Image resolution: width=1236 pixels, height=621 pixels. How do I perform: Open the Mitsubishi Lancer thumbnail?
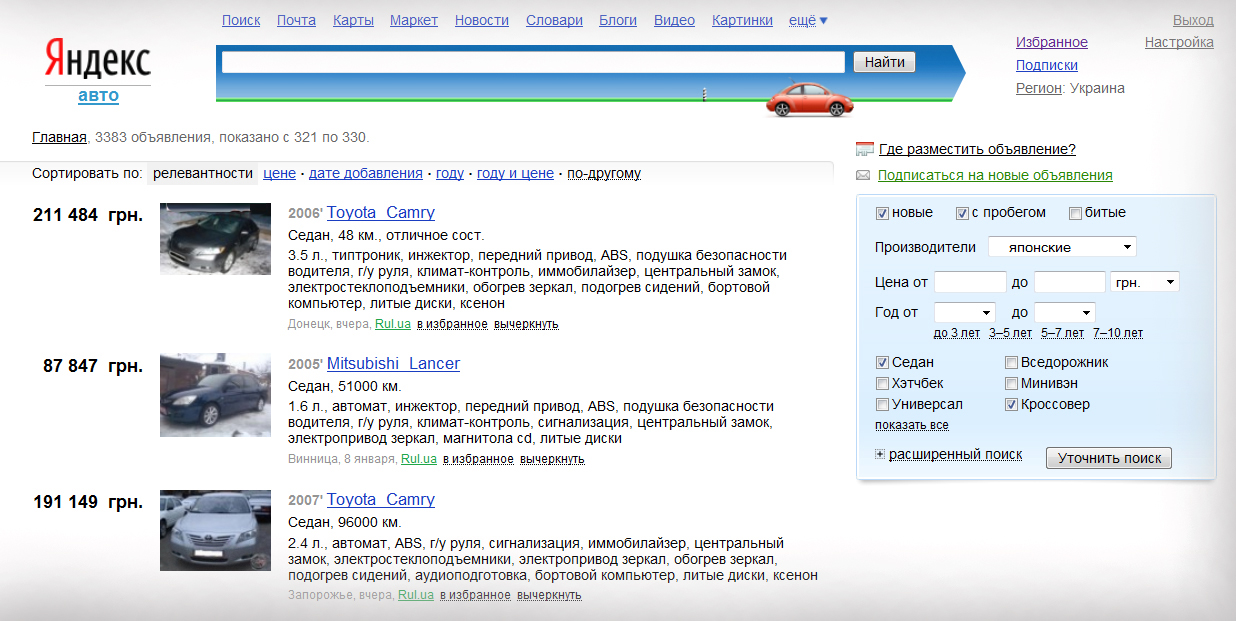pyautogui.click(x=215, y=395)
